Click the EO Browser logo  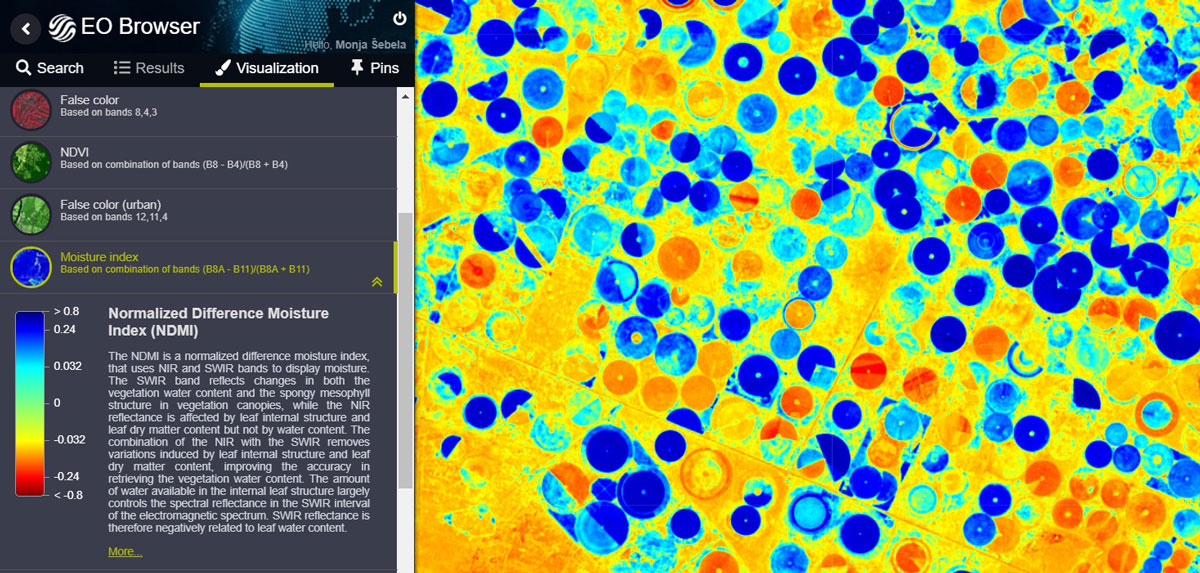pos(123,27)
